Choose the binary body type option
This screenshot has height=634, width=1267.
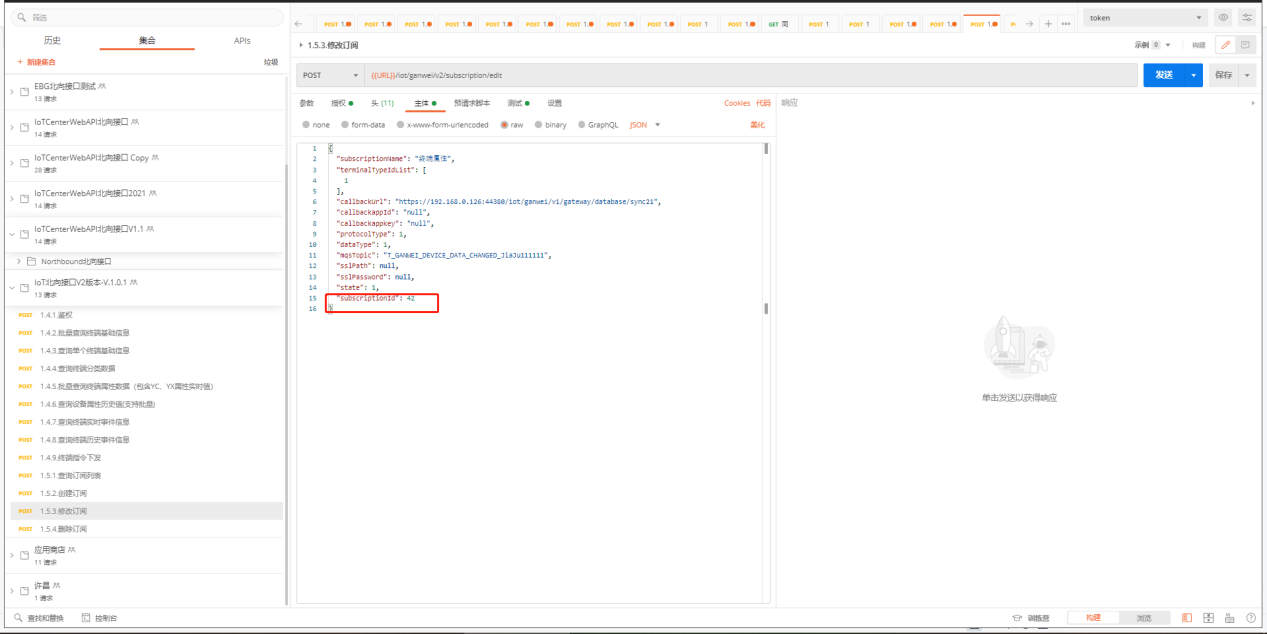pyautogui.click(x=538, y=125)
